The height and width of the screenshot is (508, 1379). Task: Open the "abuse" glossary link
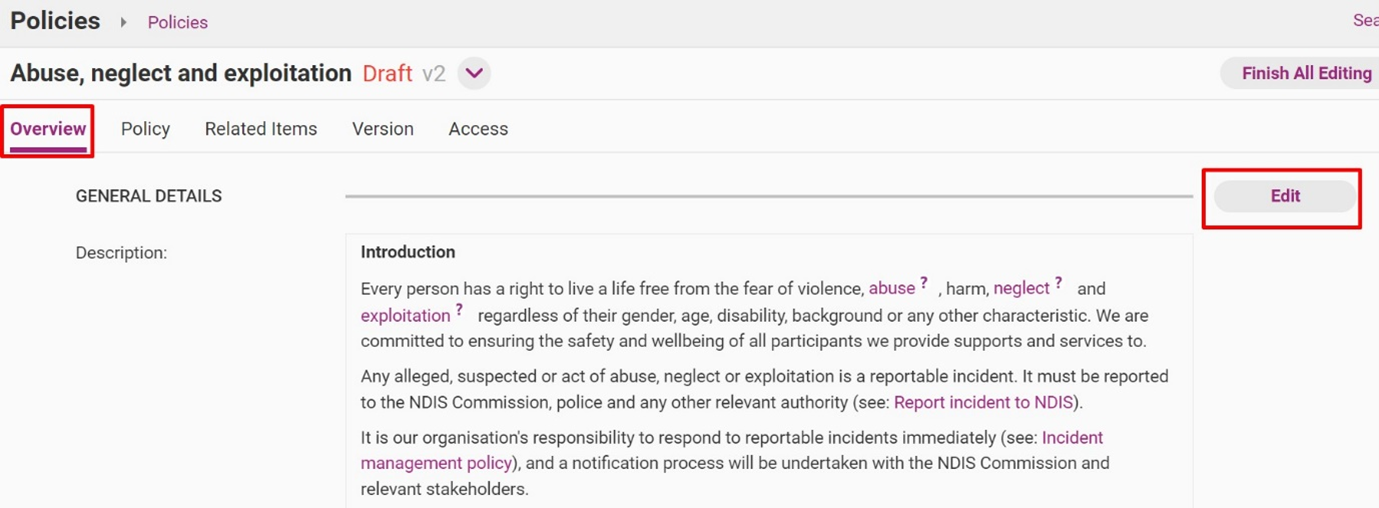[x=891, y=289]
